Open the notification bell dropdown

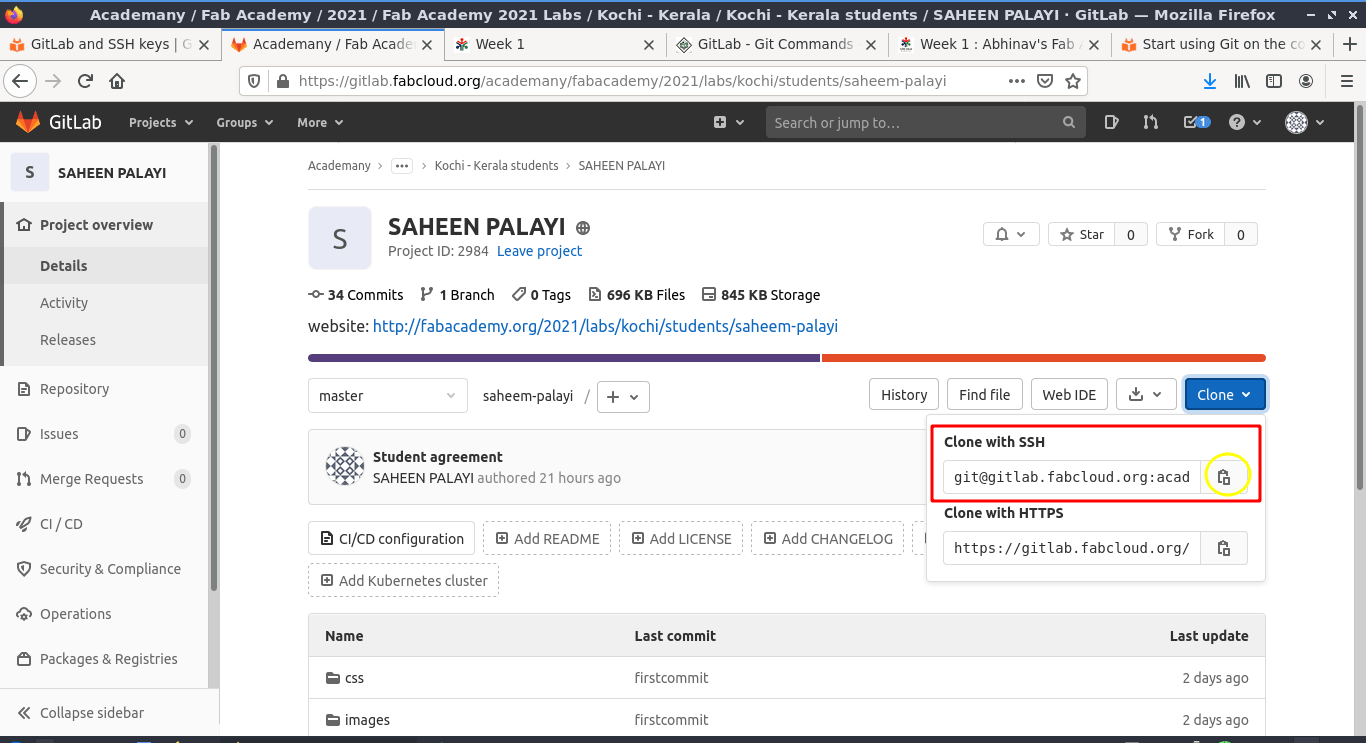(1011, 234)
